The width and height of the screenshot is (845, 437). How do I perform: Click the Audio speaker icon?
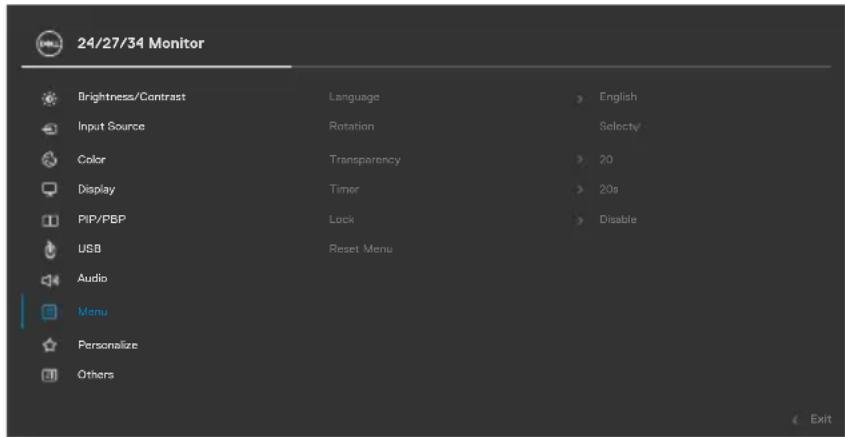coord(49,280)
